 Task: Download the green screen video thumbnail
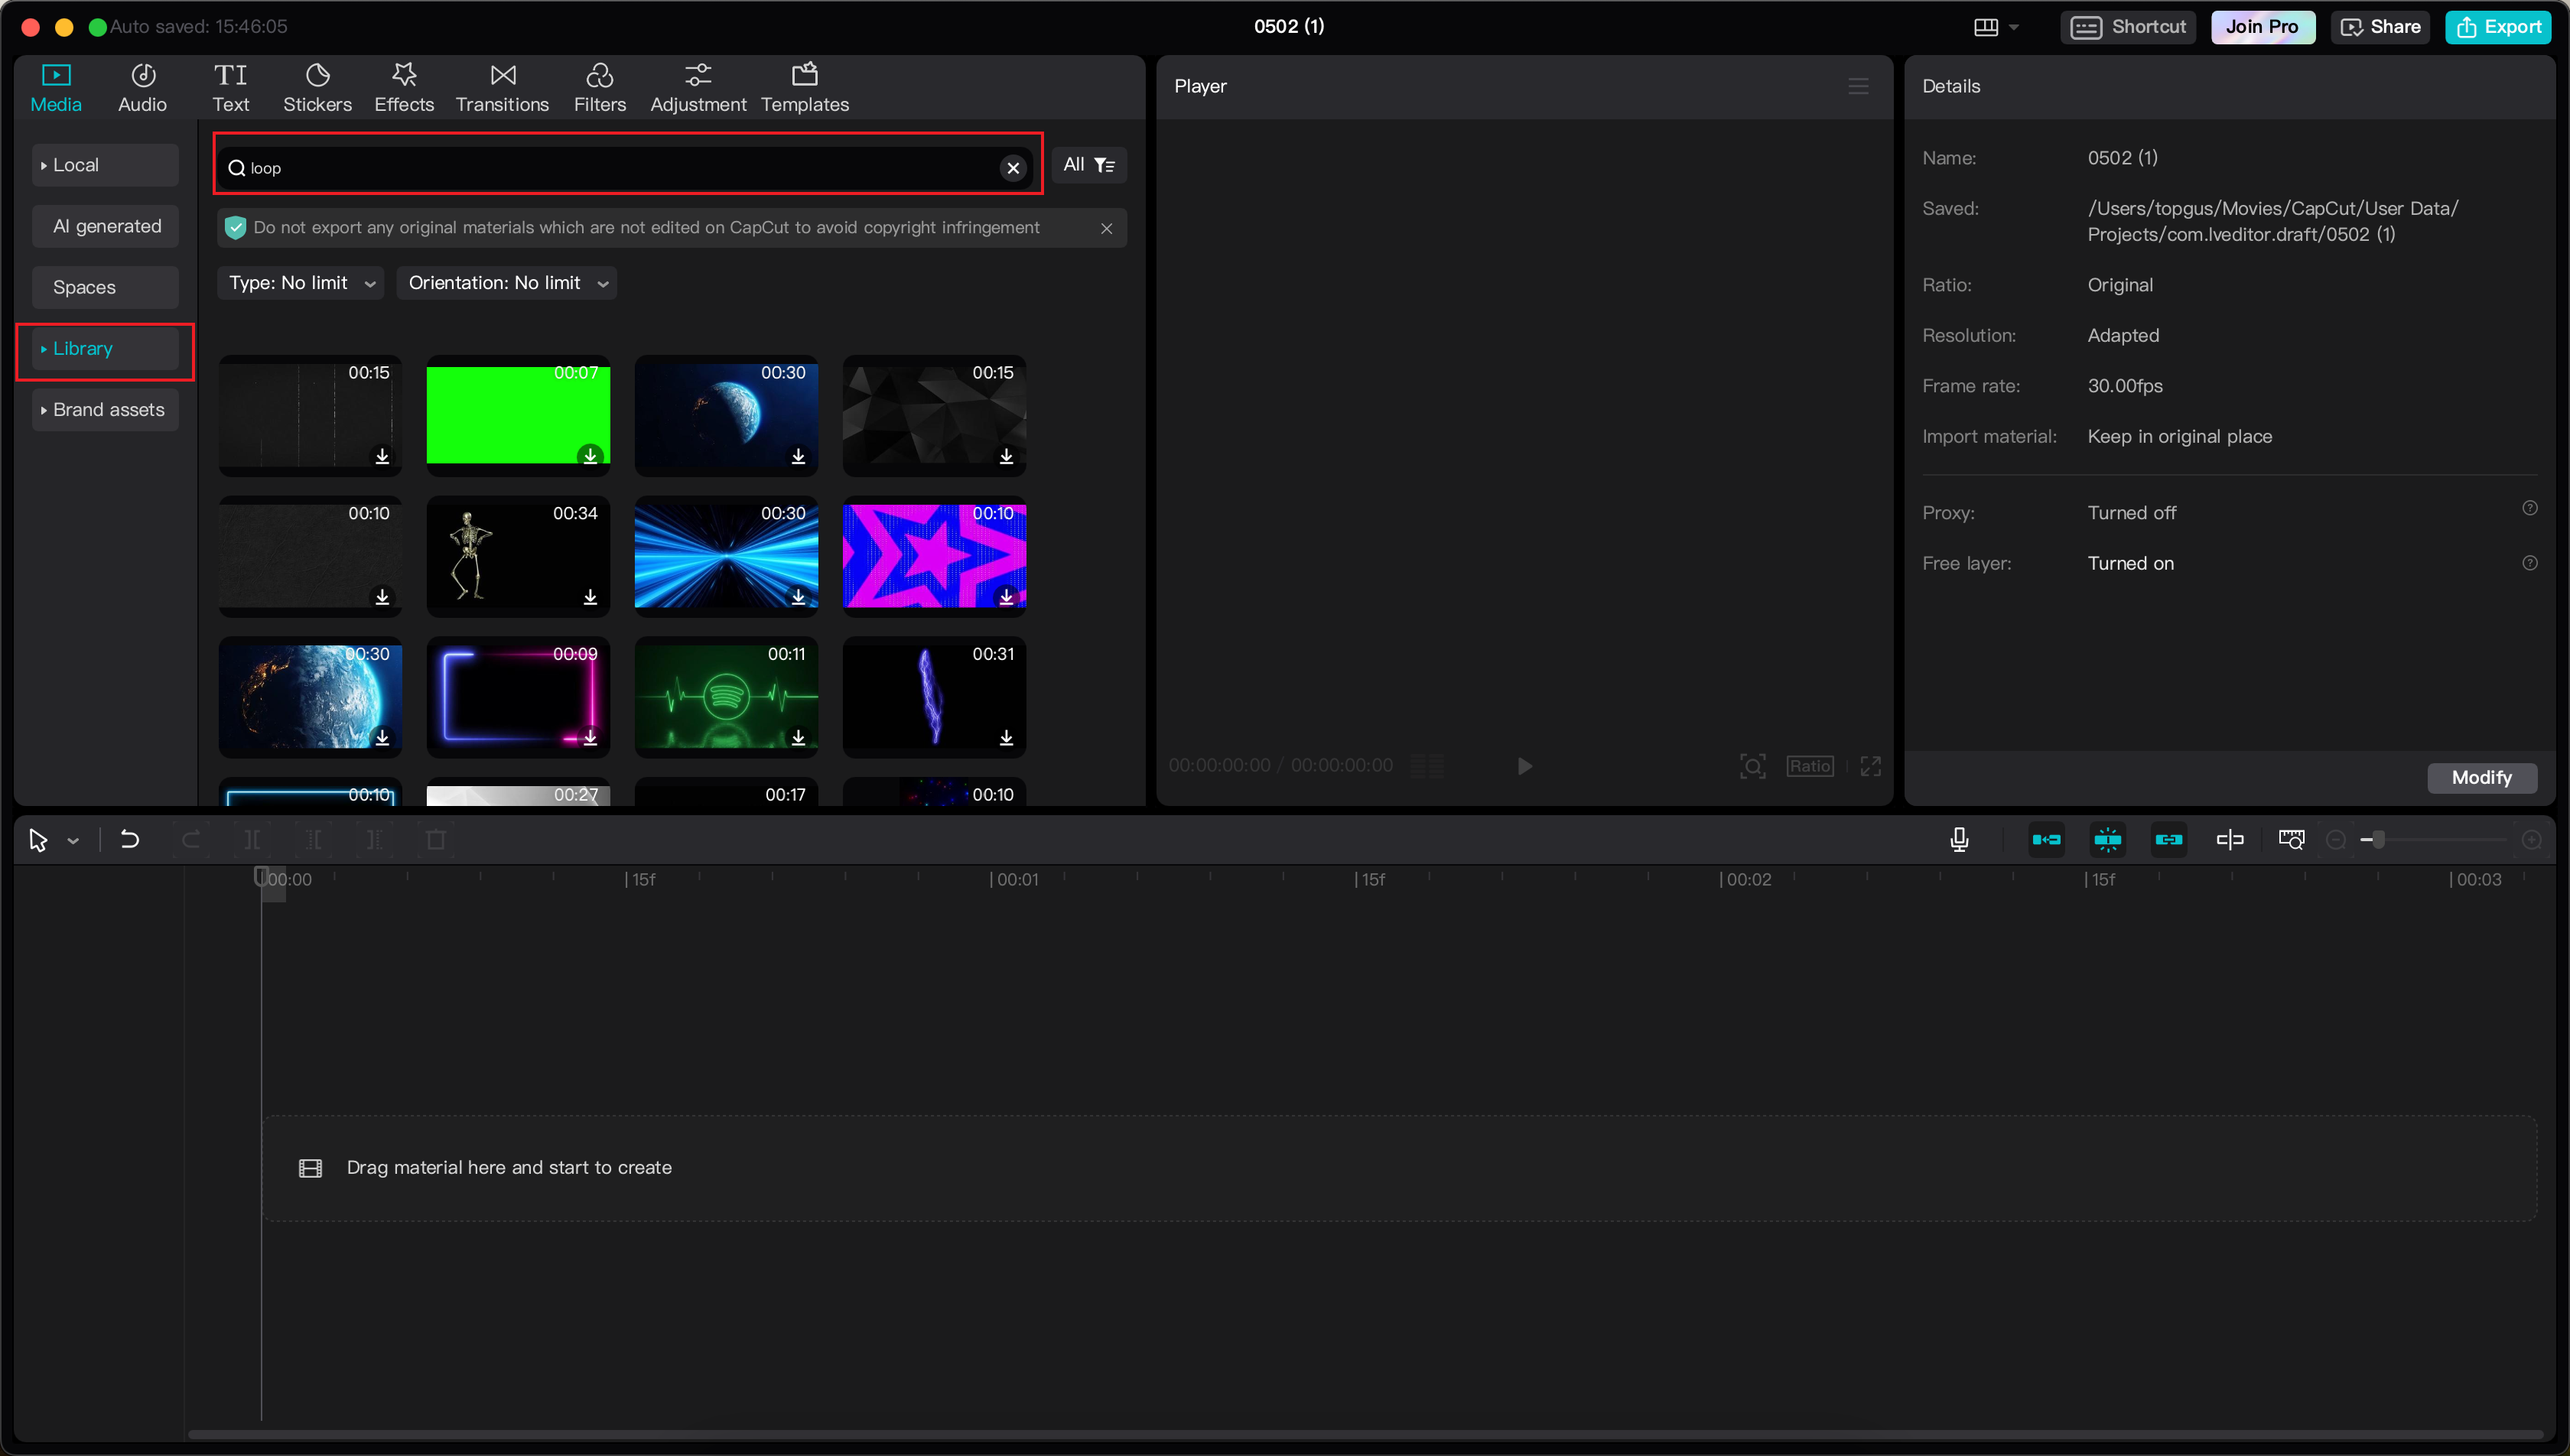coord(589,456)
